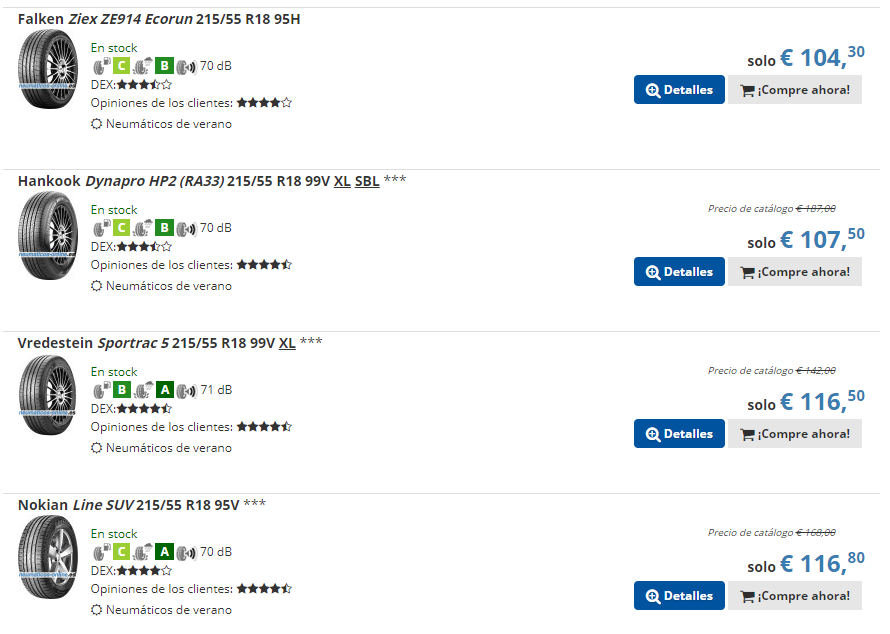
Task: Click the Hankook 70 dB noise icon
Action: click(x=186, y=229)
